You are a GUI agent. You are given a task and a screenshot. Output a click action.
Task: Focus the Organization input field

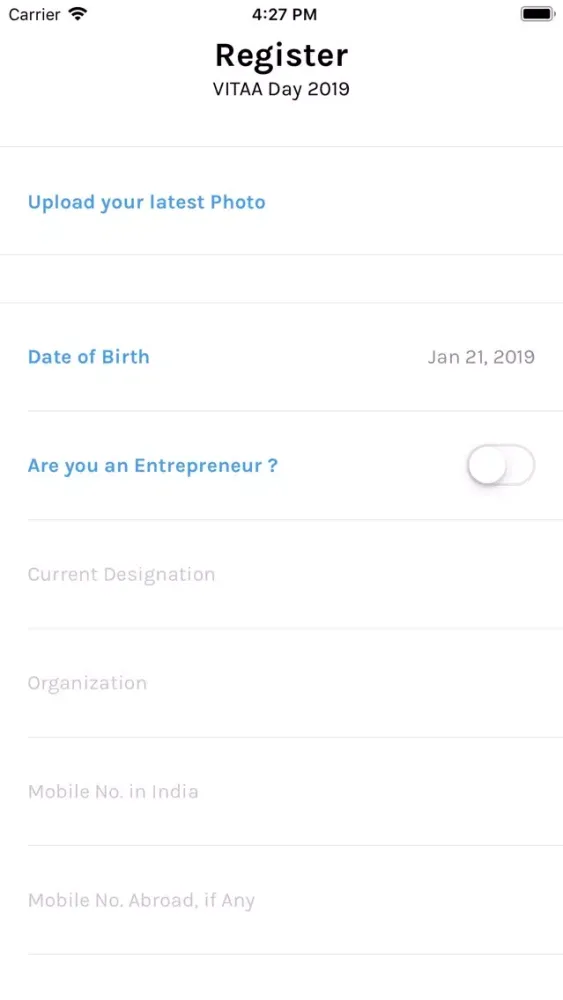point(295,683)
